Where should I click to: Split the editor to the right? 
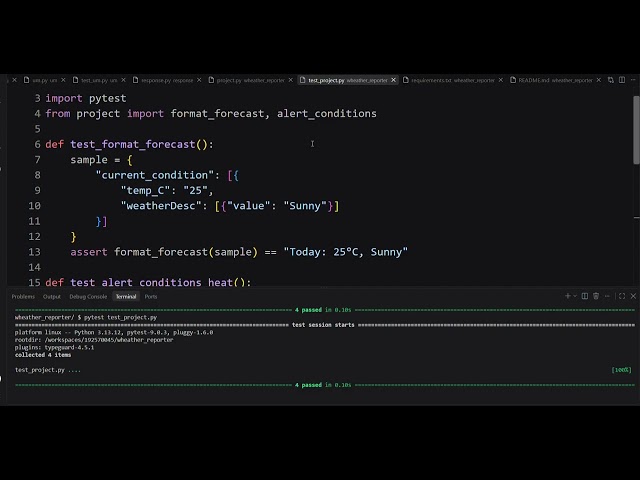[622, 80]
